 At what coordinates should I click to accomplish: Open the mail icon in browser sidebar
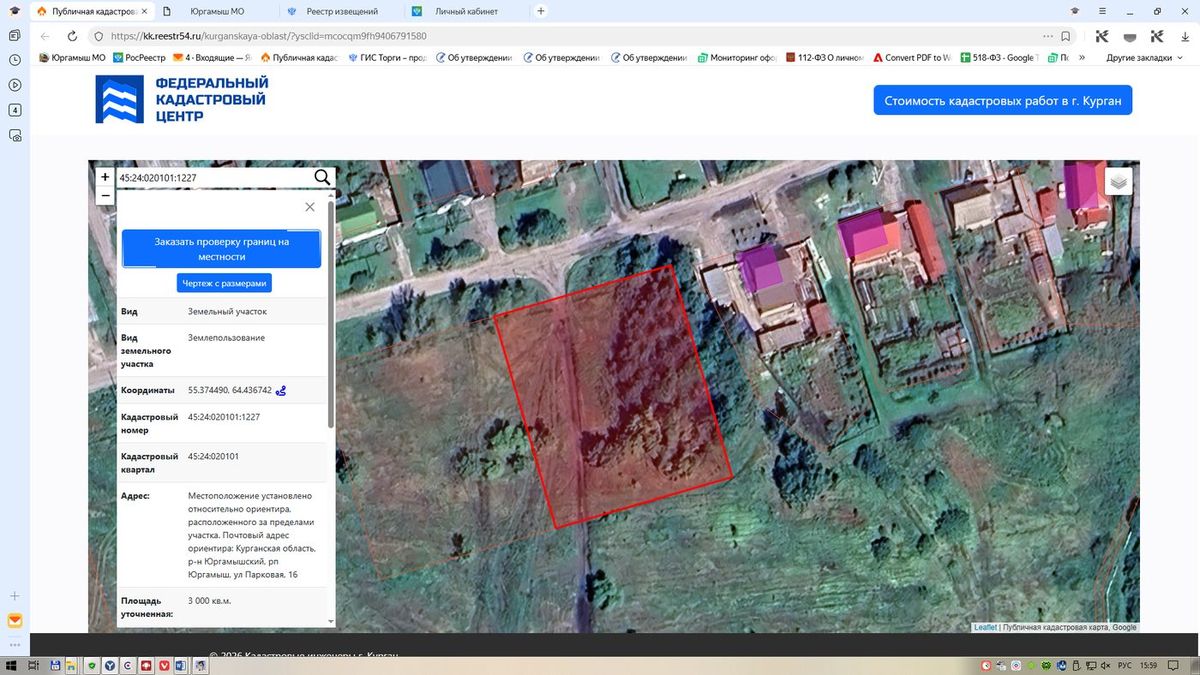point(15,621)
